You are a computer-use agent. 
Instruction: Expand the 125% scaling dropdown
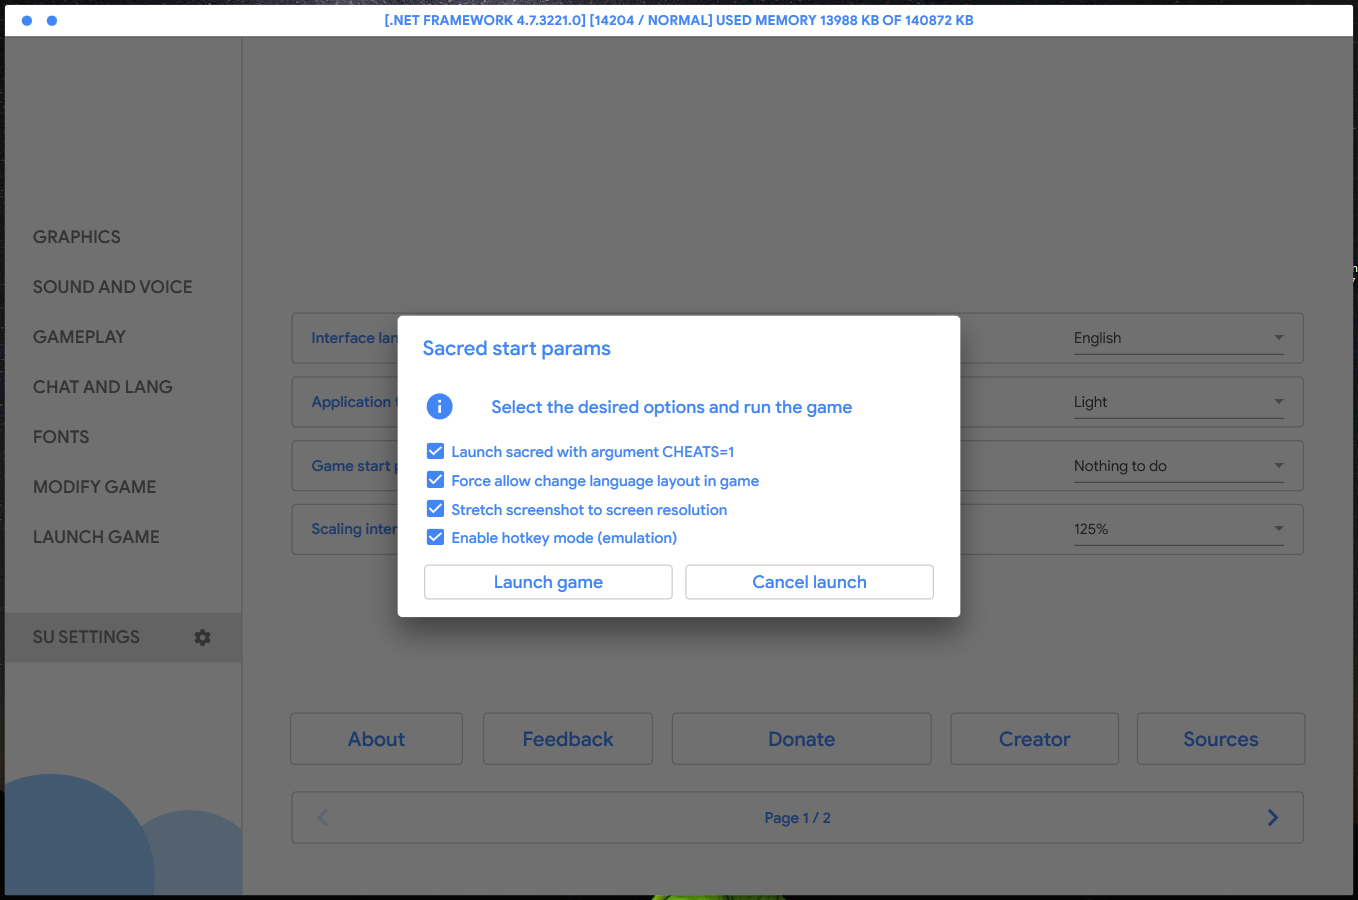[1178, 529]
